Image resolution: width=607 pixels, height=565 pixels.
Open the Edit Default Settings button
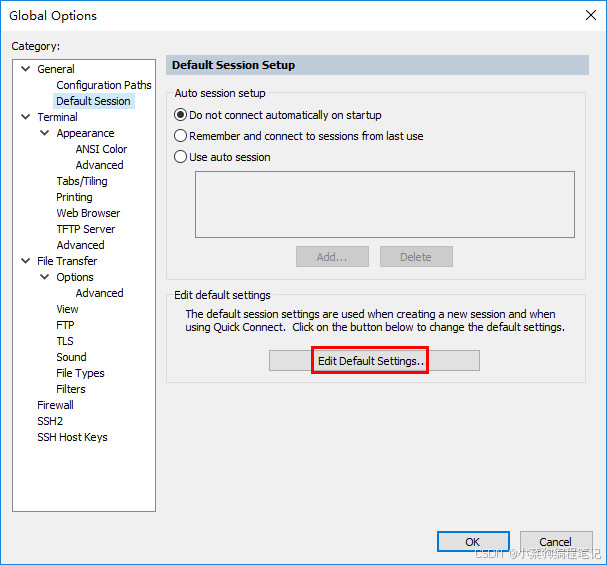pos(374,361)
